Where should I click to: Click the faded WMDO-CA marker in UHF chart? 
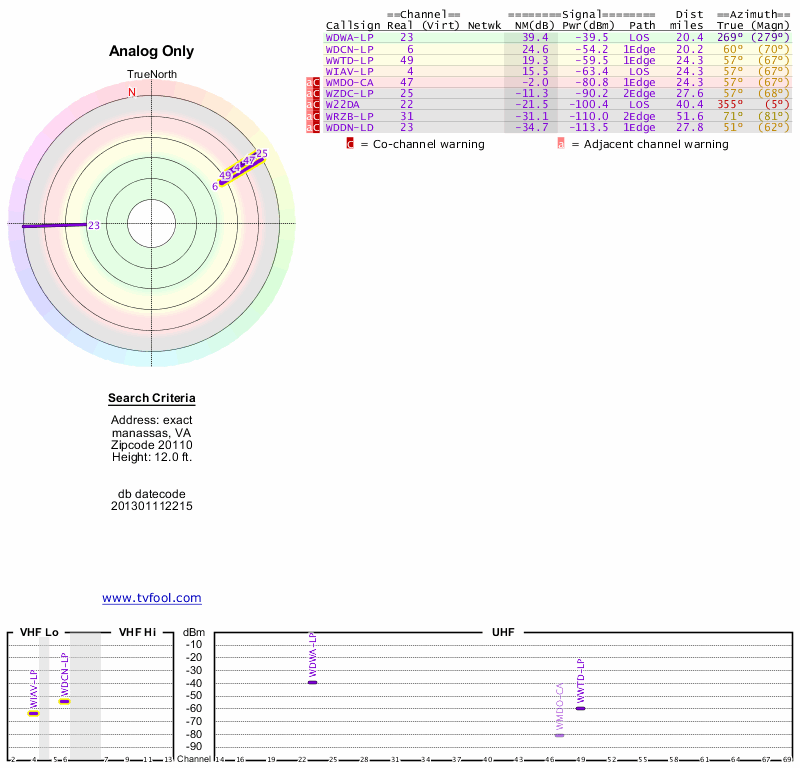pos(560,735)
